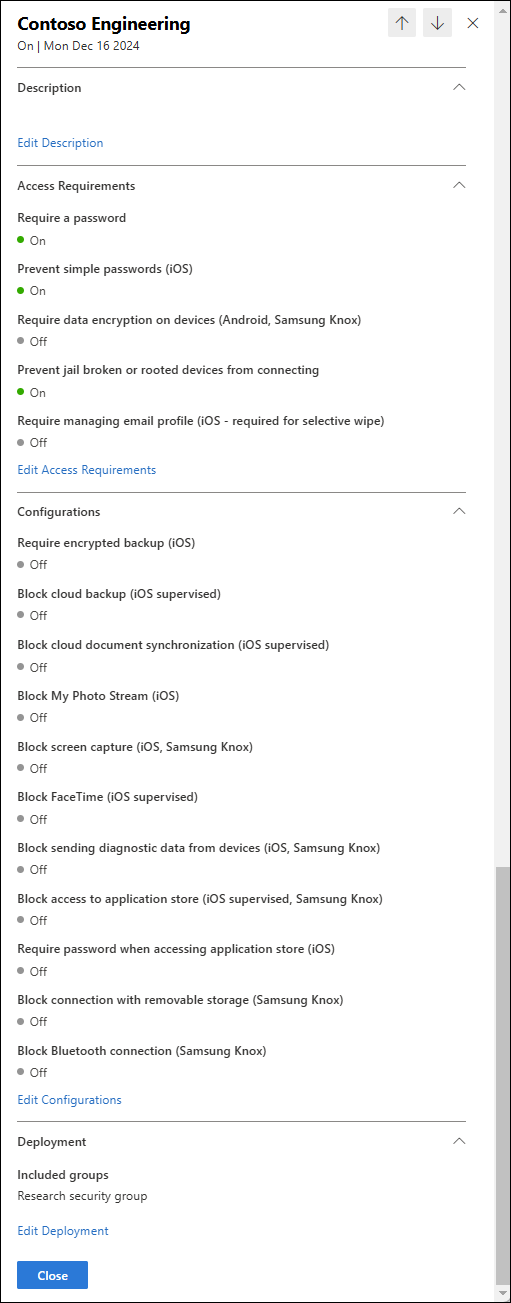Screen dimensions: 511x1303
Task: Select the Research security group text
Action: (x=82, y=1196)
